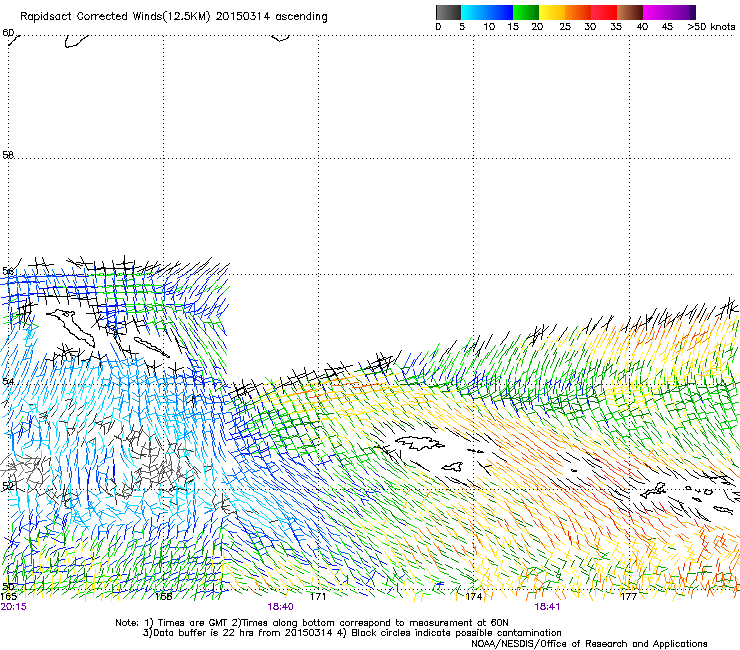Click the latitude label 54
Image resolution: width=740 pixels, height=650 pixels.
tap(8, 381)
